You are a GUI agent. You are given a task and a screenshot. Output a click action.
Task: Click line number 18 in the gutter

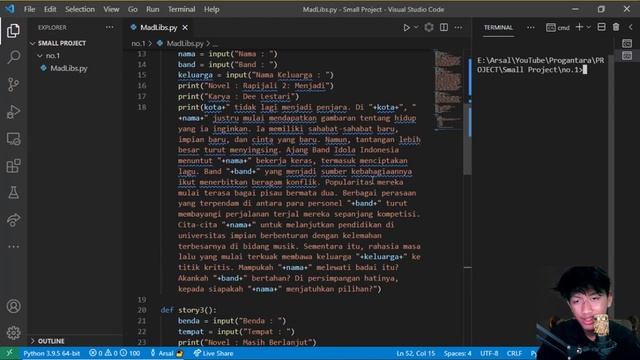[142, 107]
